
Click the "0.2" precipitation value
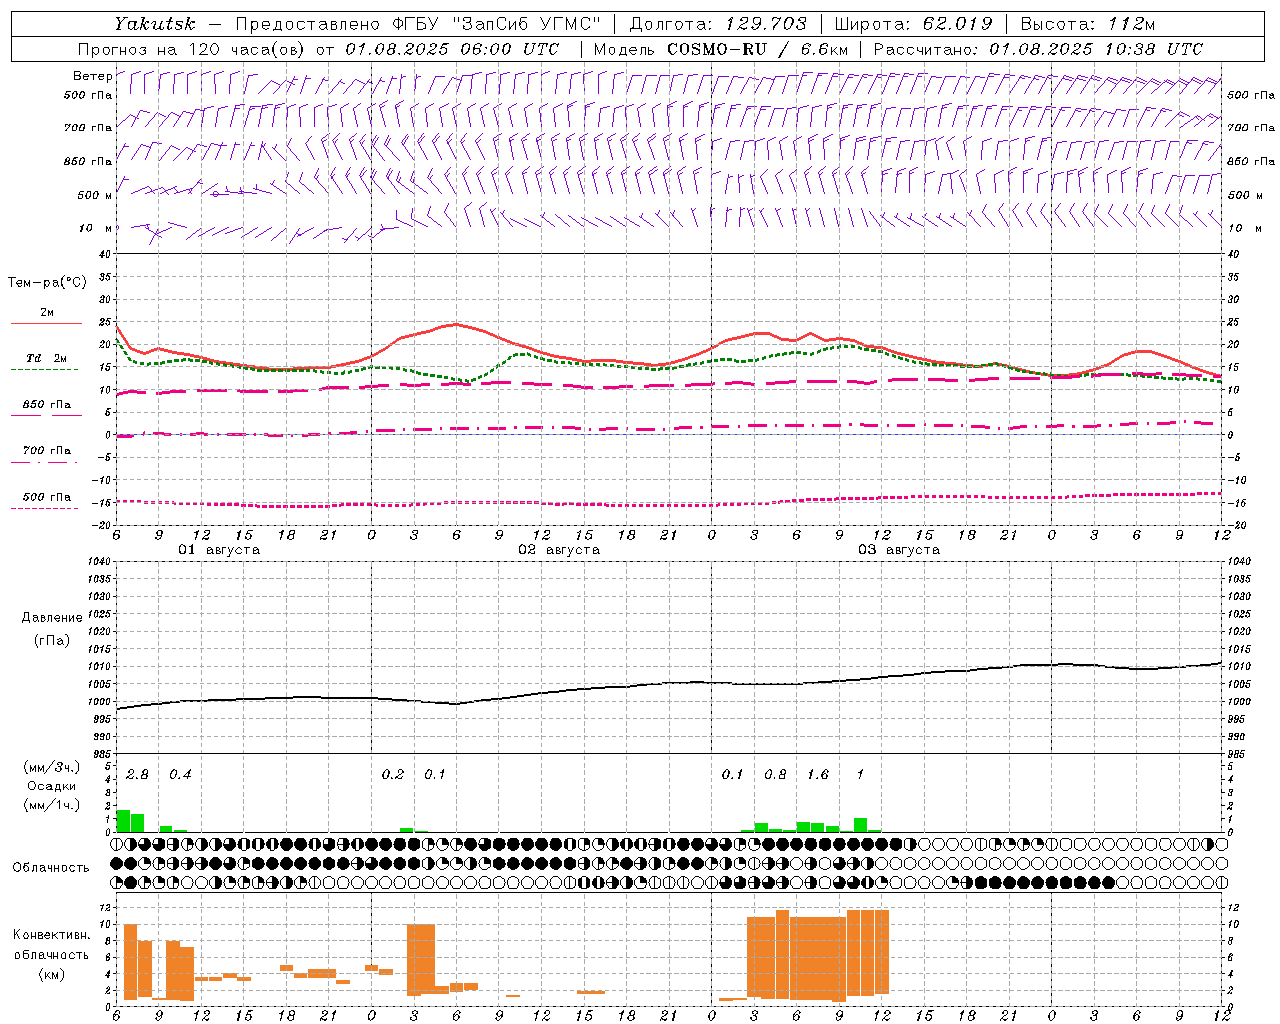tap(393, 774)
